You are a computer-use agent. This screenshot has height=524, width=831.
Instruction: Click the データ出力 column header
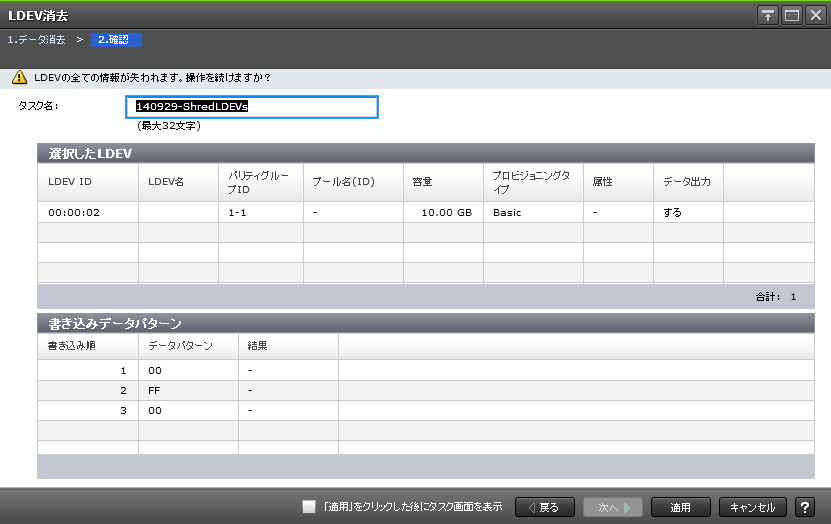click(687, 182)
